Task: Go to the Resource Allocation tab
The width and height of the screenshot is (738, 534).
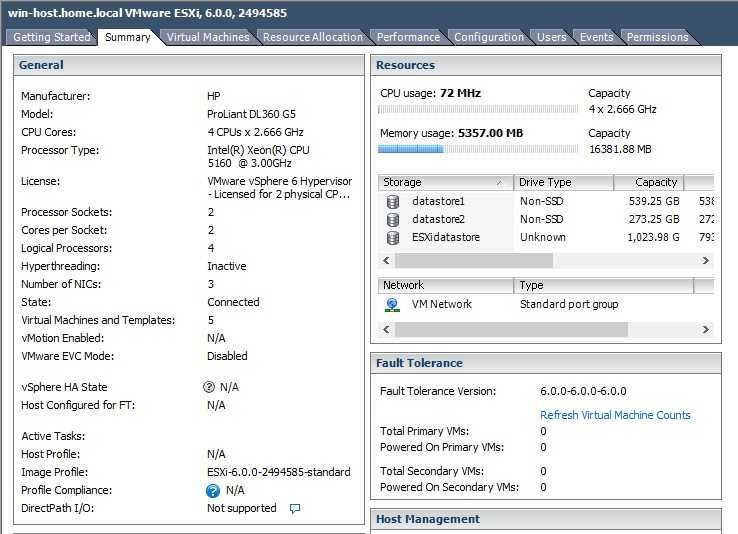Action: pos(313,37)
